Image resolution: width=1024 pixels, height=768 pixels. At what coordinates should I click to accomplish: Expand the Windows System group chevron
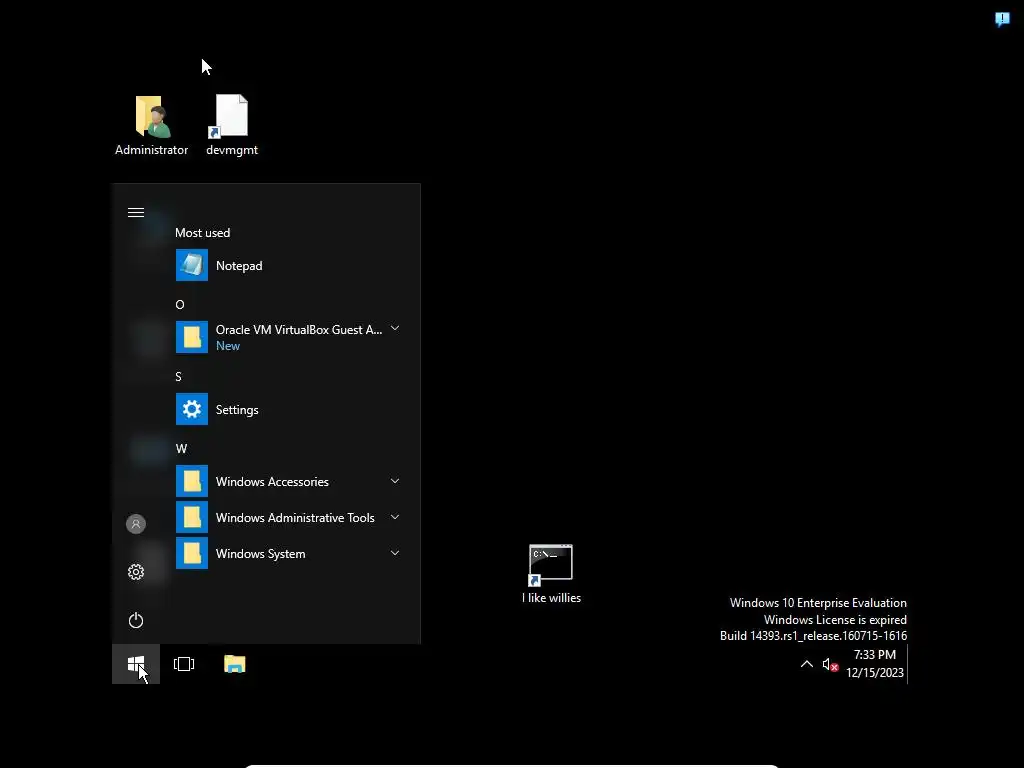point(395,553)
